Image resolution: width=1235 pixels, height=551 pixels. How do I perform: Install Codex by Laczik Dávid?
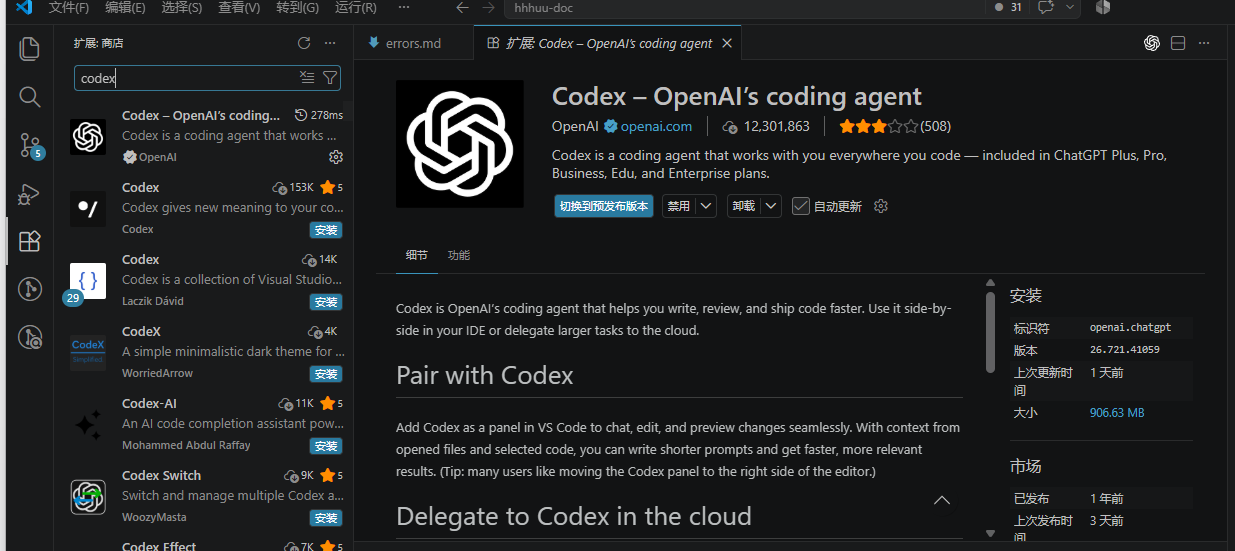pyautogui.click(x=326, y=302)
